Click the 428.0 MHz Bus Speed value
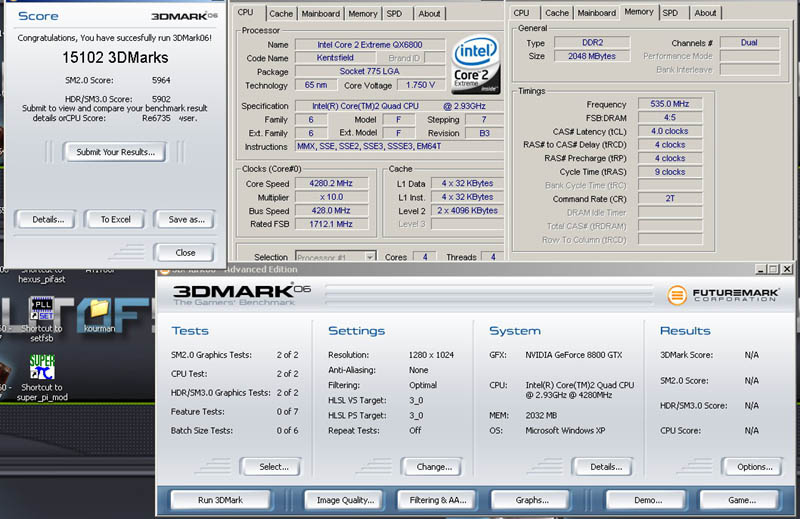 pos(331,210)
